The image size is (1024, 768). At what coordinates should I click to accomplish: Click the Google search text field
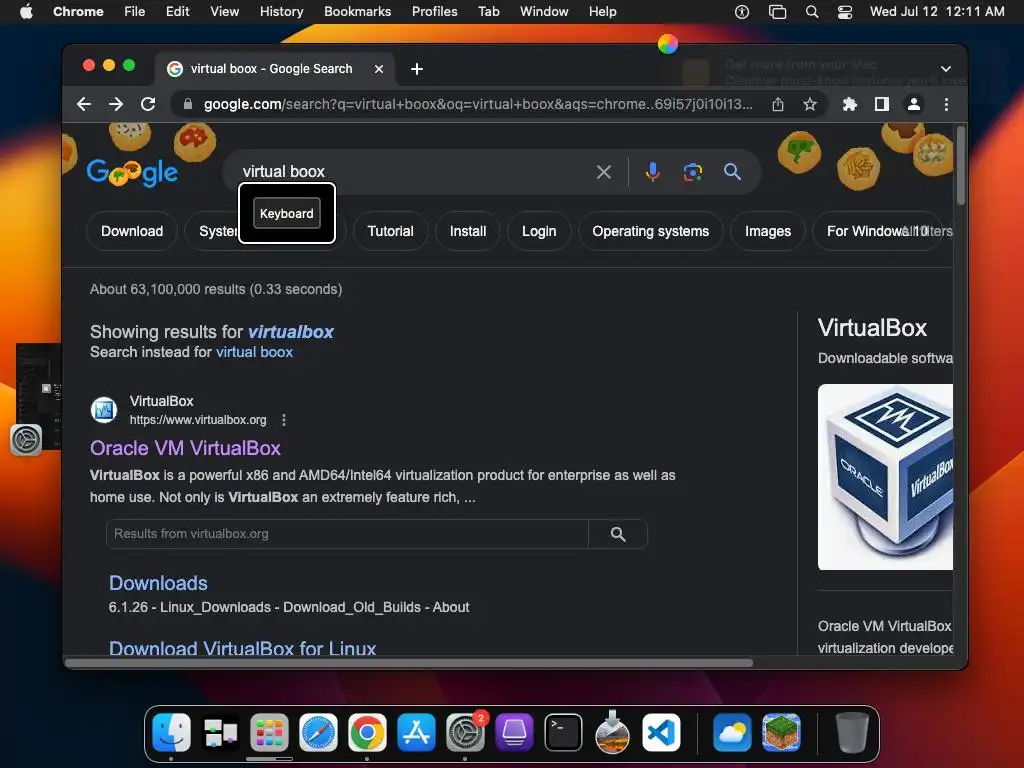click(x=413, y=172)
